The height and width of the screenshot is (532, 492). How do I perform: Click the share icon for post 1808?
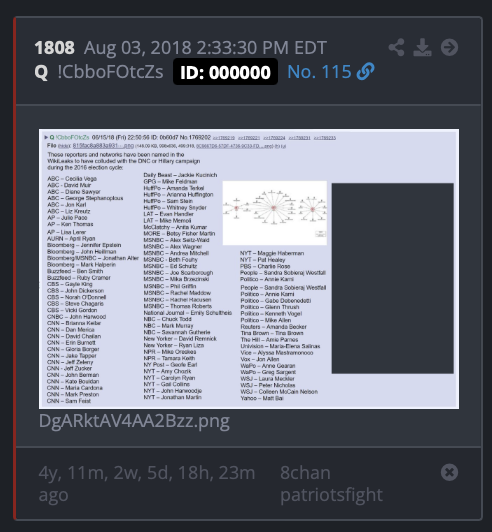pyautogui.click(x=396, y=47)
